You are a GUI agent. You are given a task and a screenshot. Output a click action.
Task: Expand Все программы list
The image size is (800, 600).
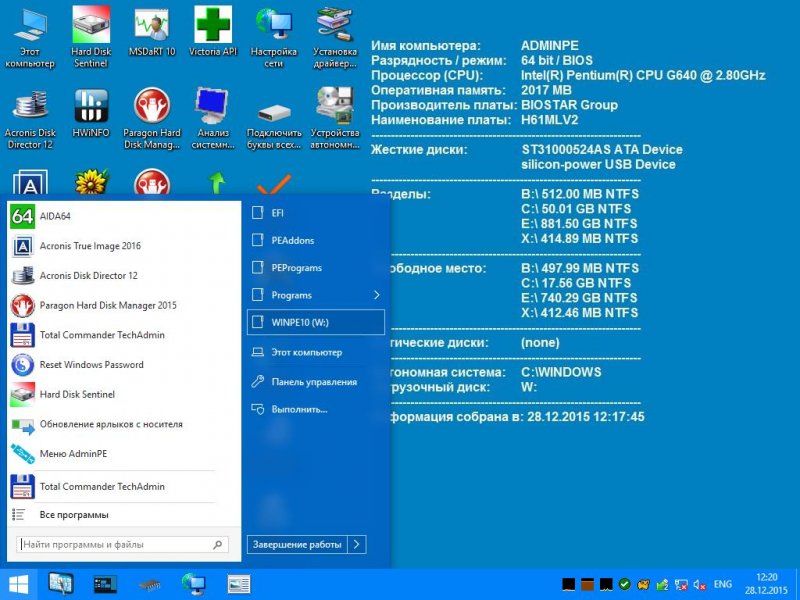124,515
